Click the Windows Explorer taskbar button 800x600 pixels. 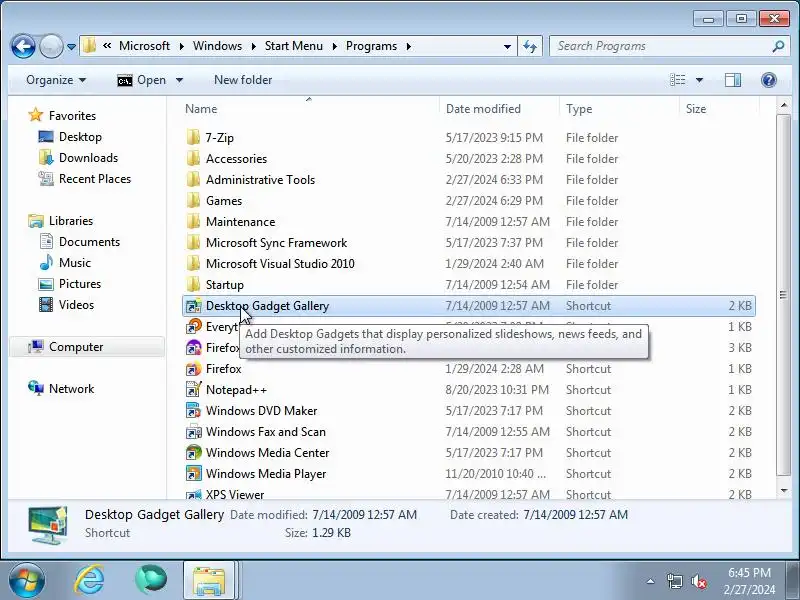pyautogui.click(x=209, y=580)
